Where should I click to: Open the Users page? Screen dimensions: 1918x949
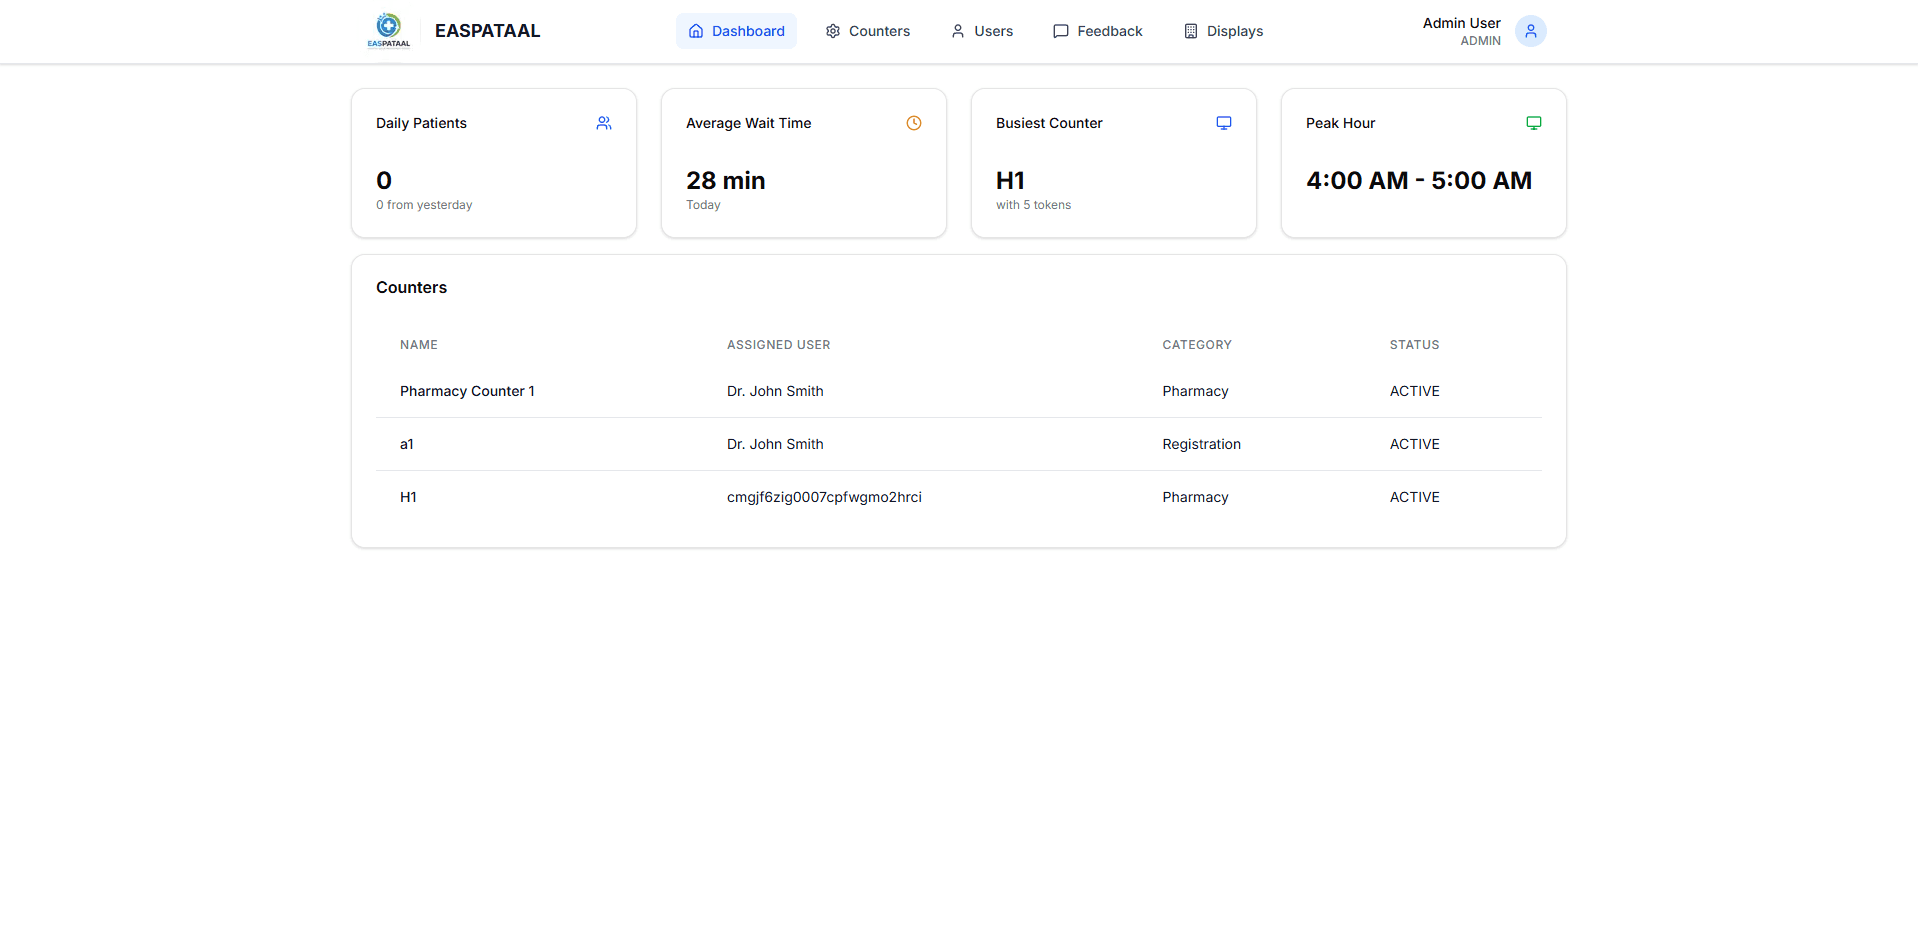click(x=992, y=31)
